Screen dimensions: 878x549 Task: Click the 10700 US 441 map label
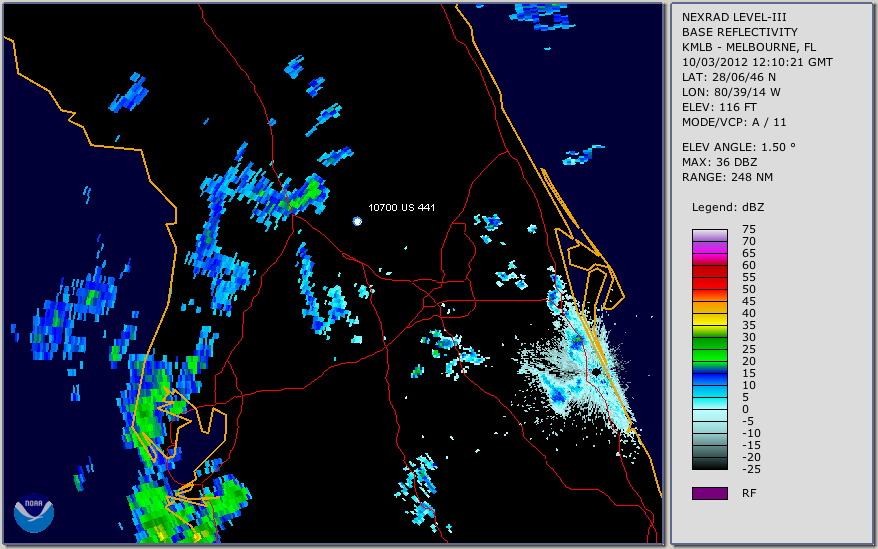pyautogui.click(x=401, y=207)
